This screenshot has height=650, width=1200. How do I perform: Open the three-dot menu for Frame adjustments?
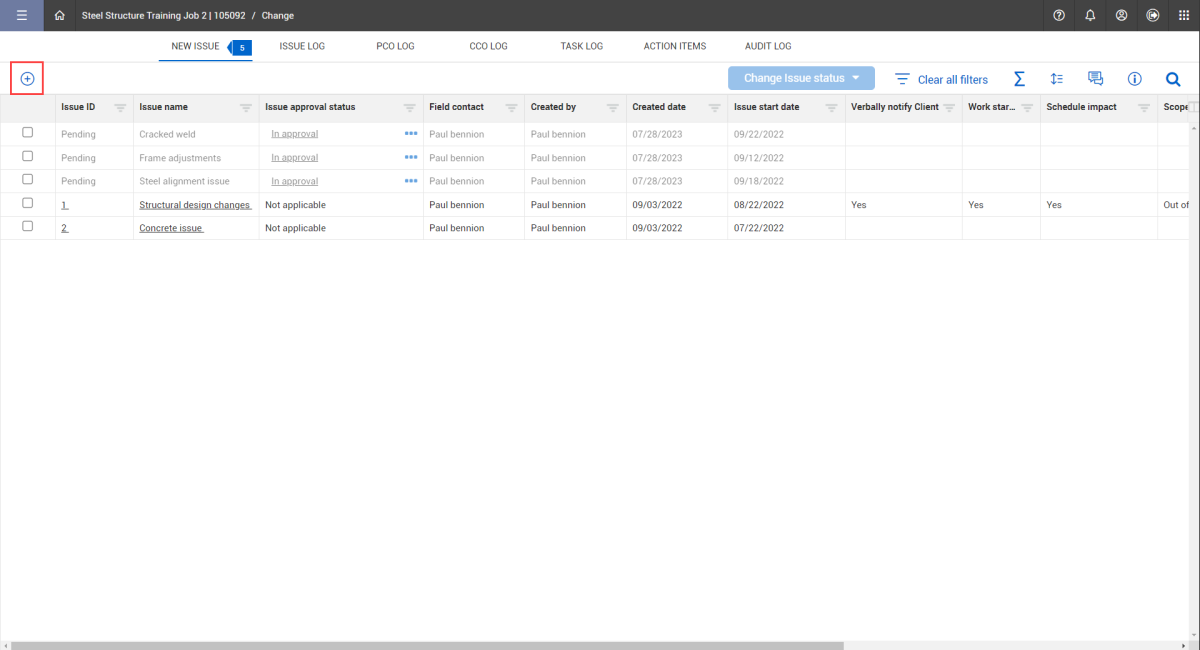click(411, 157)
